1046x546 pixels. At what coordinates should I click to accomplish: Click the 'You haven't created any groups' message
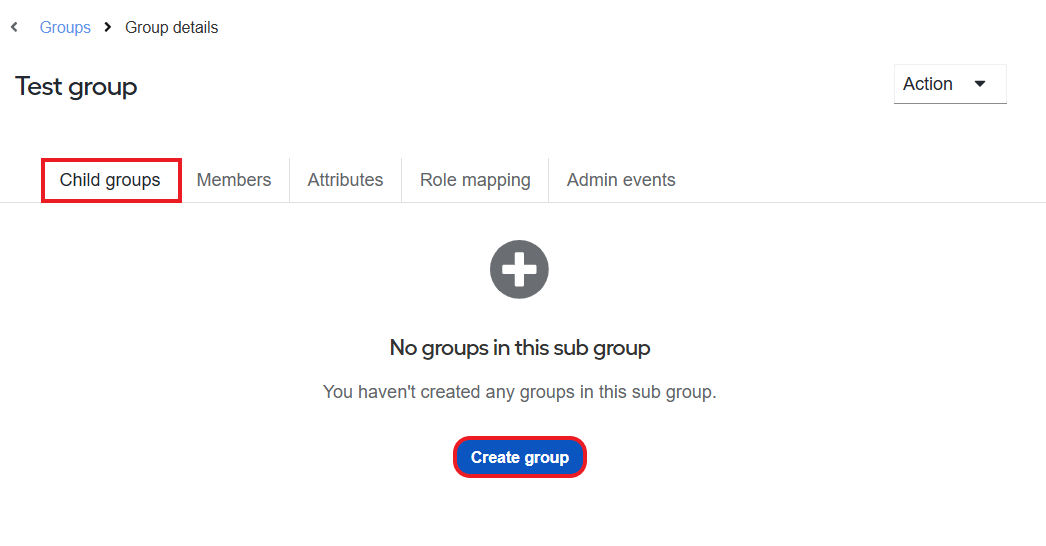(x=520, y=392)
